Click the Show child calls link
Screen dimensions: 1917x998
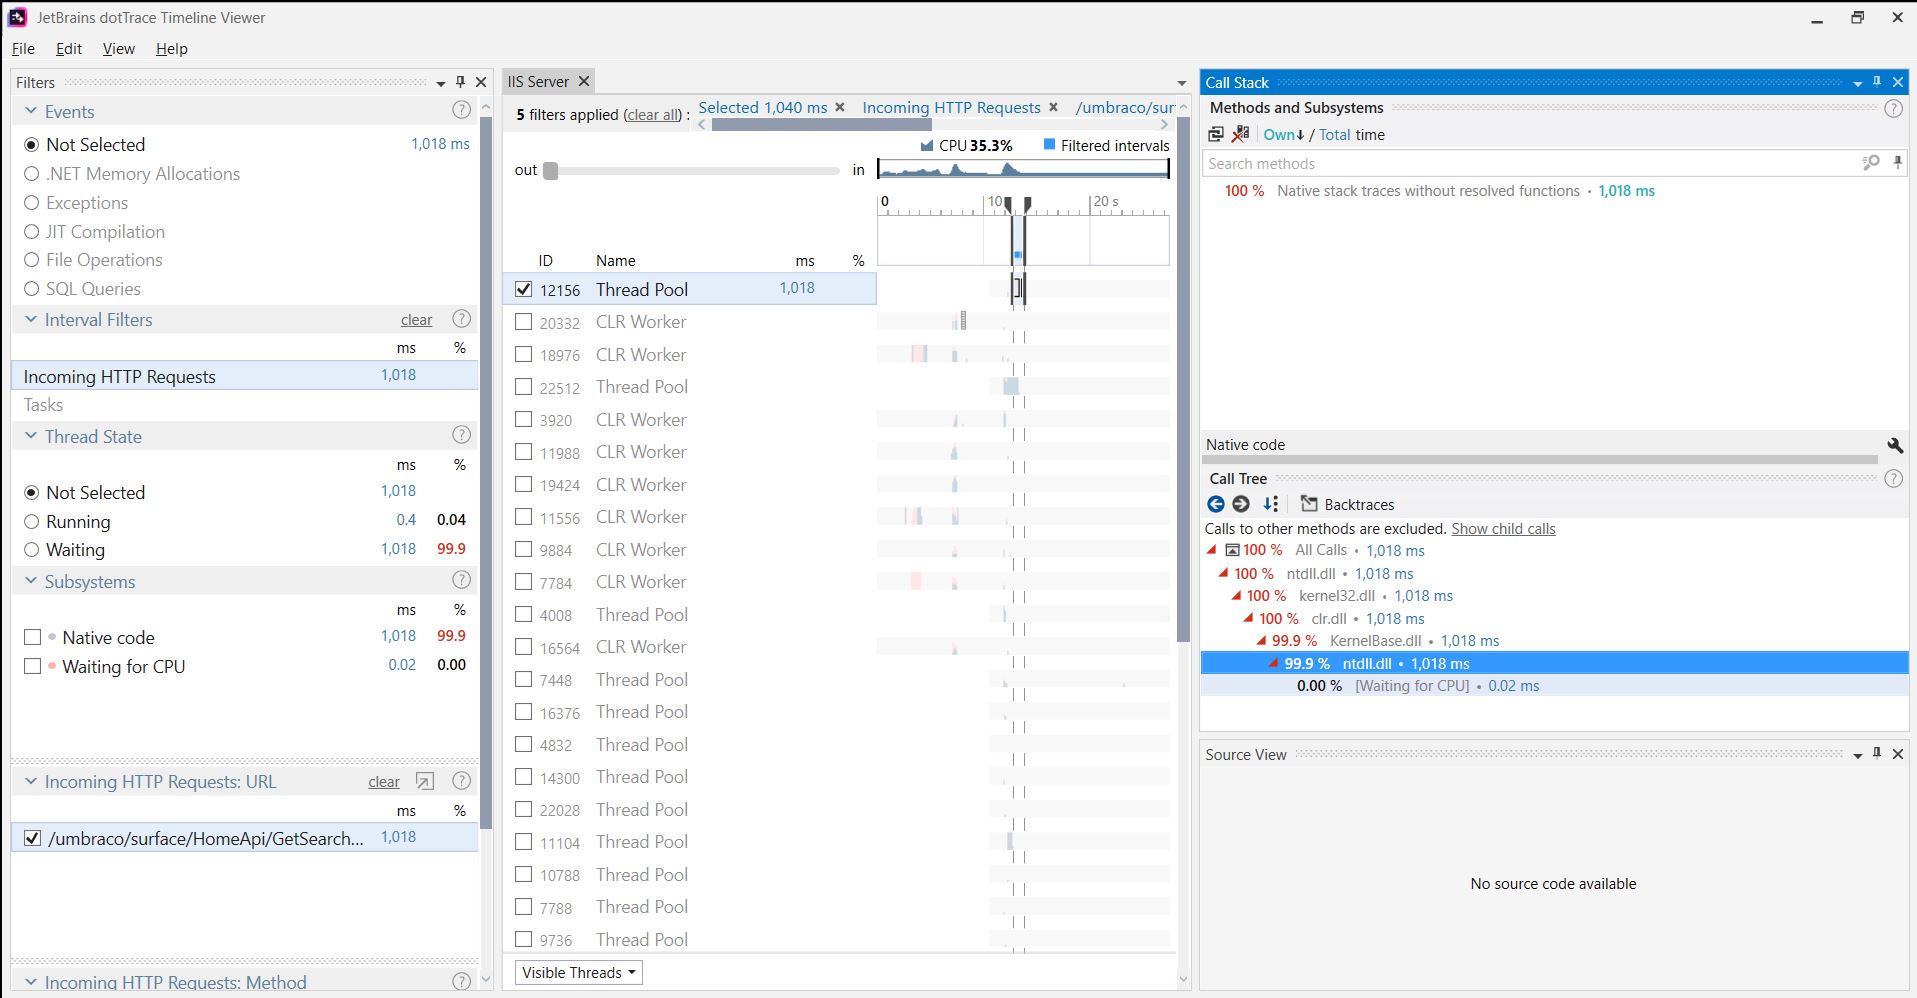tap(1502, 529)
